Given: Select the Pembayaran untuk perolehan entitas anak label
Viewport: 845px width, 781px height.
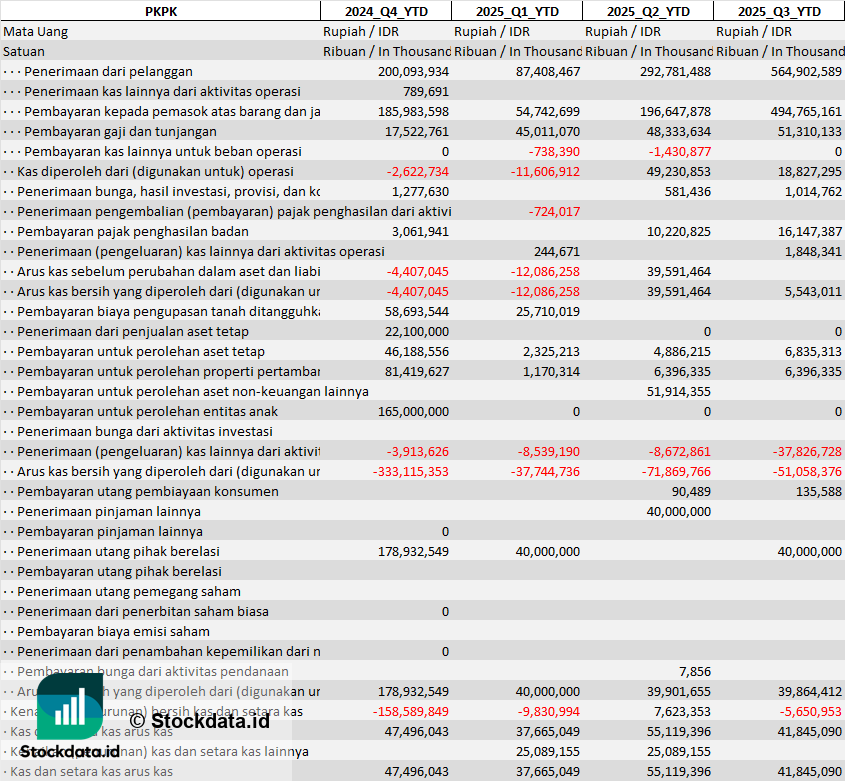Looking at the screenshot, I should 147,411.
